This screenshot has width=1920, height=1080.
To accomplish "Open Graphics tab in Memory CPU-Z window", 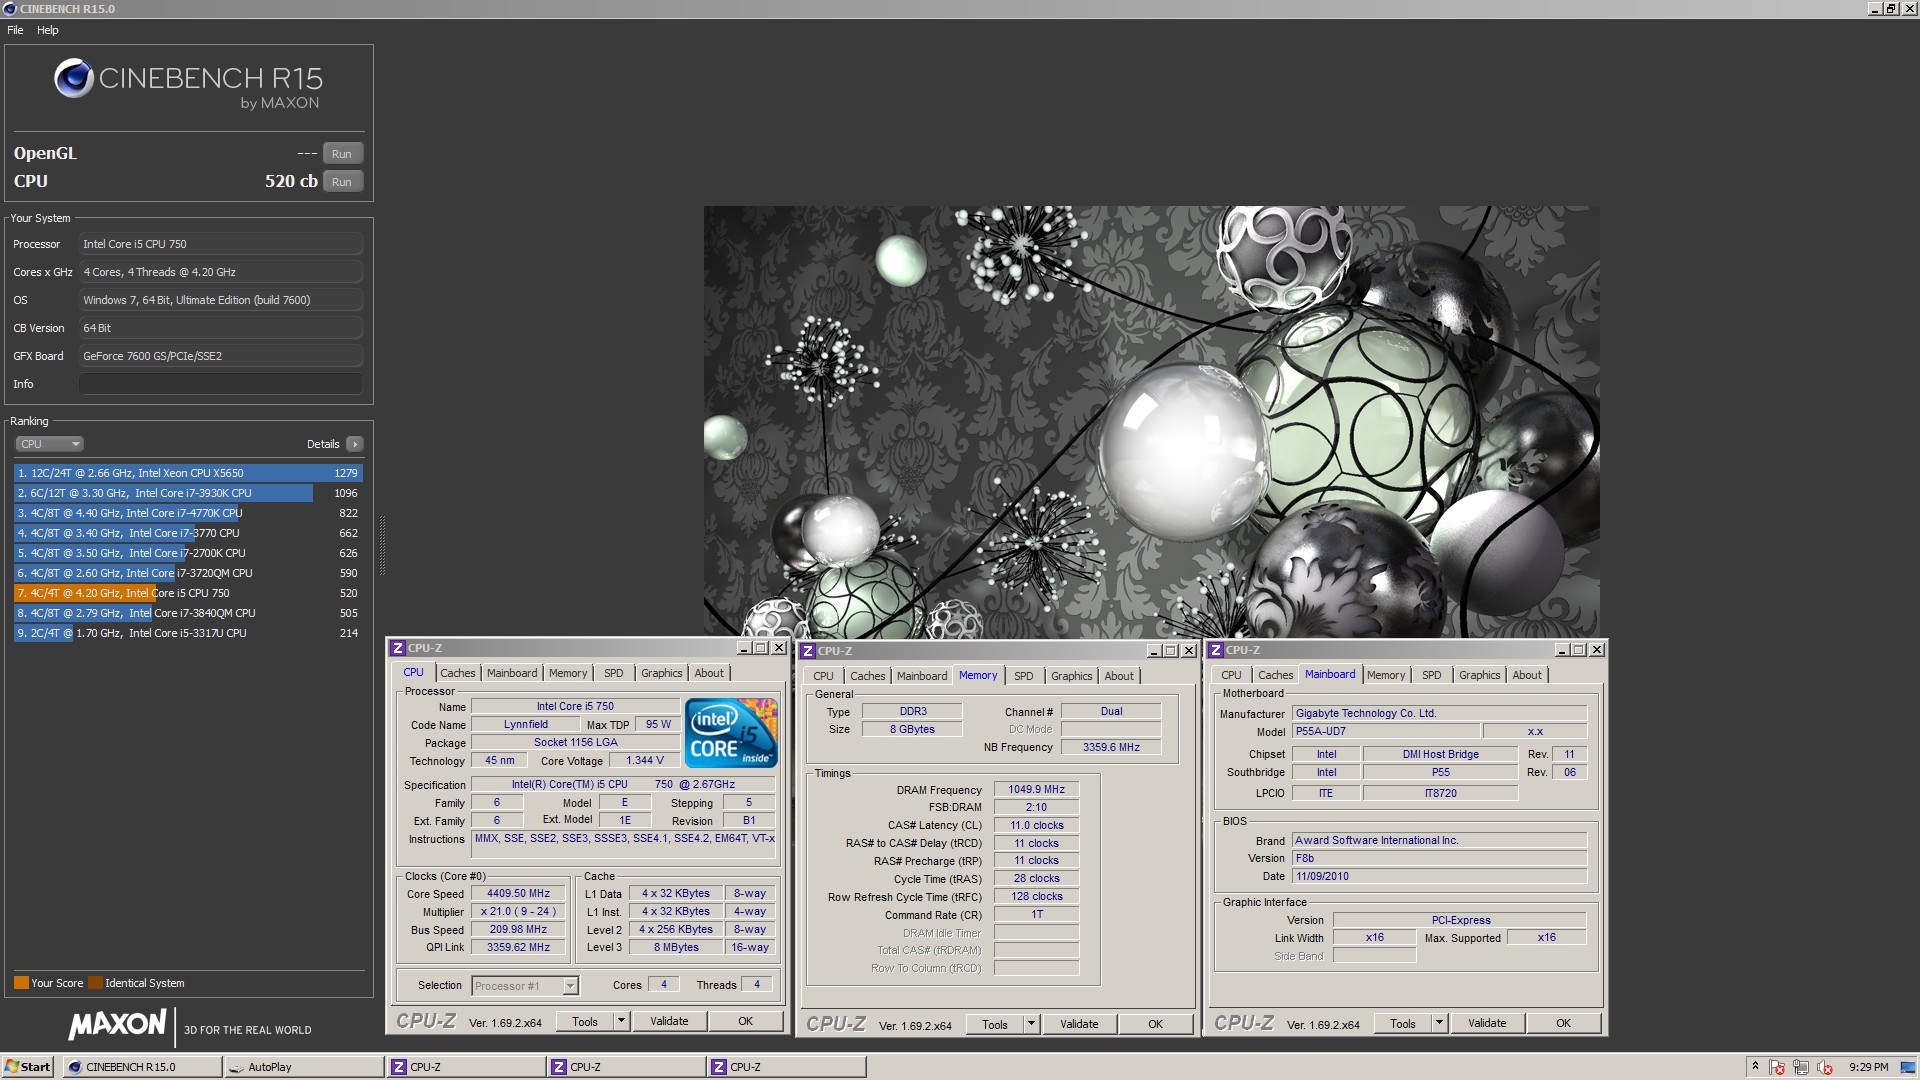I will 1072,676.
